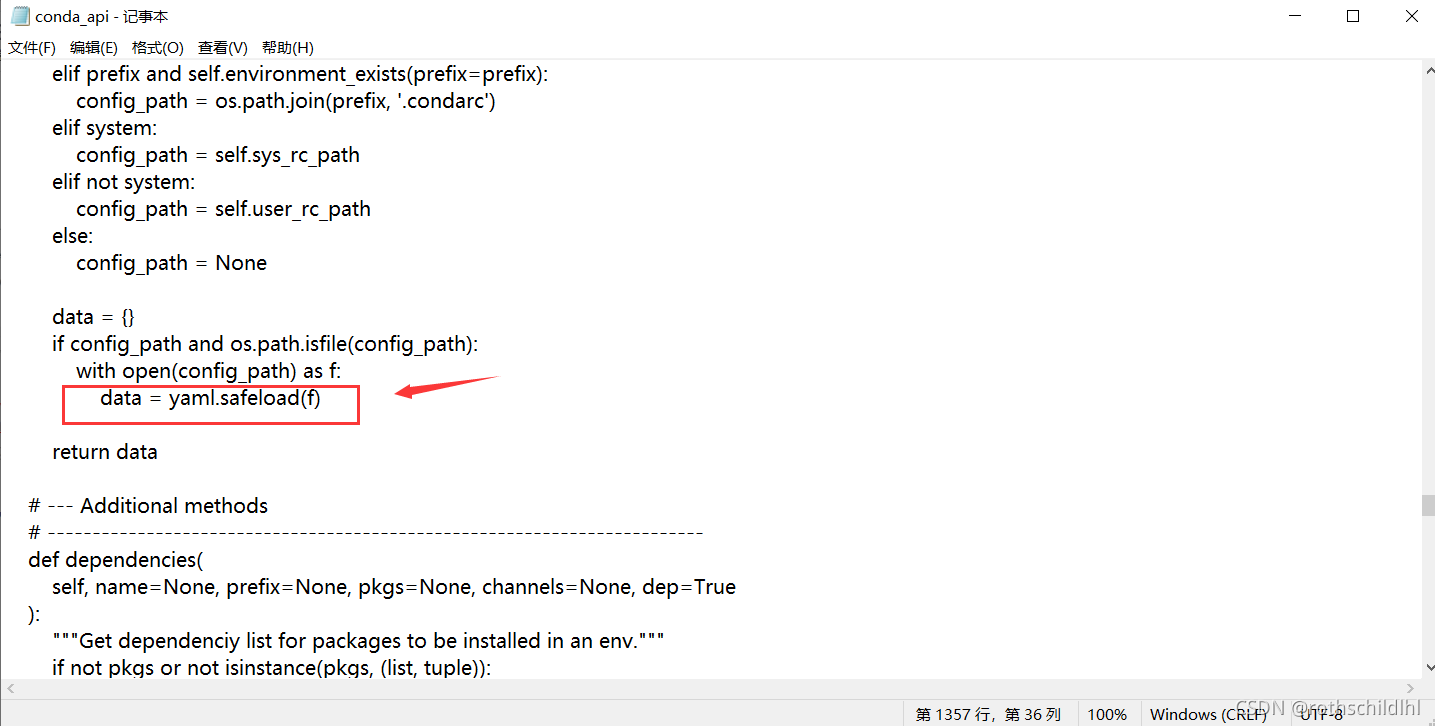Click the 'config_path = self.user_rc_path' line

[223, 209]
